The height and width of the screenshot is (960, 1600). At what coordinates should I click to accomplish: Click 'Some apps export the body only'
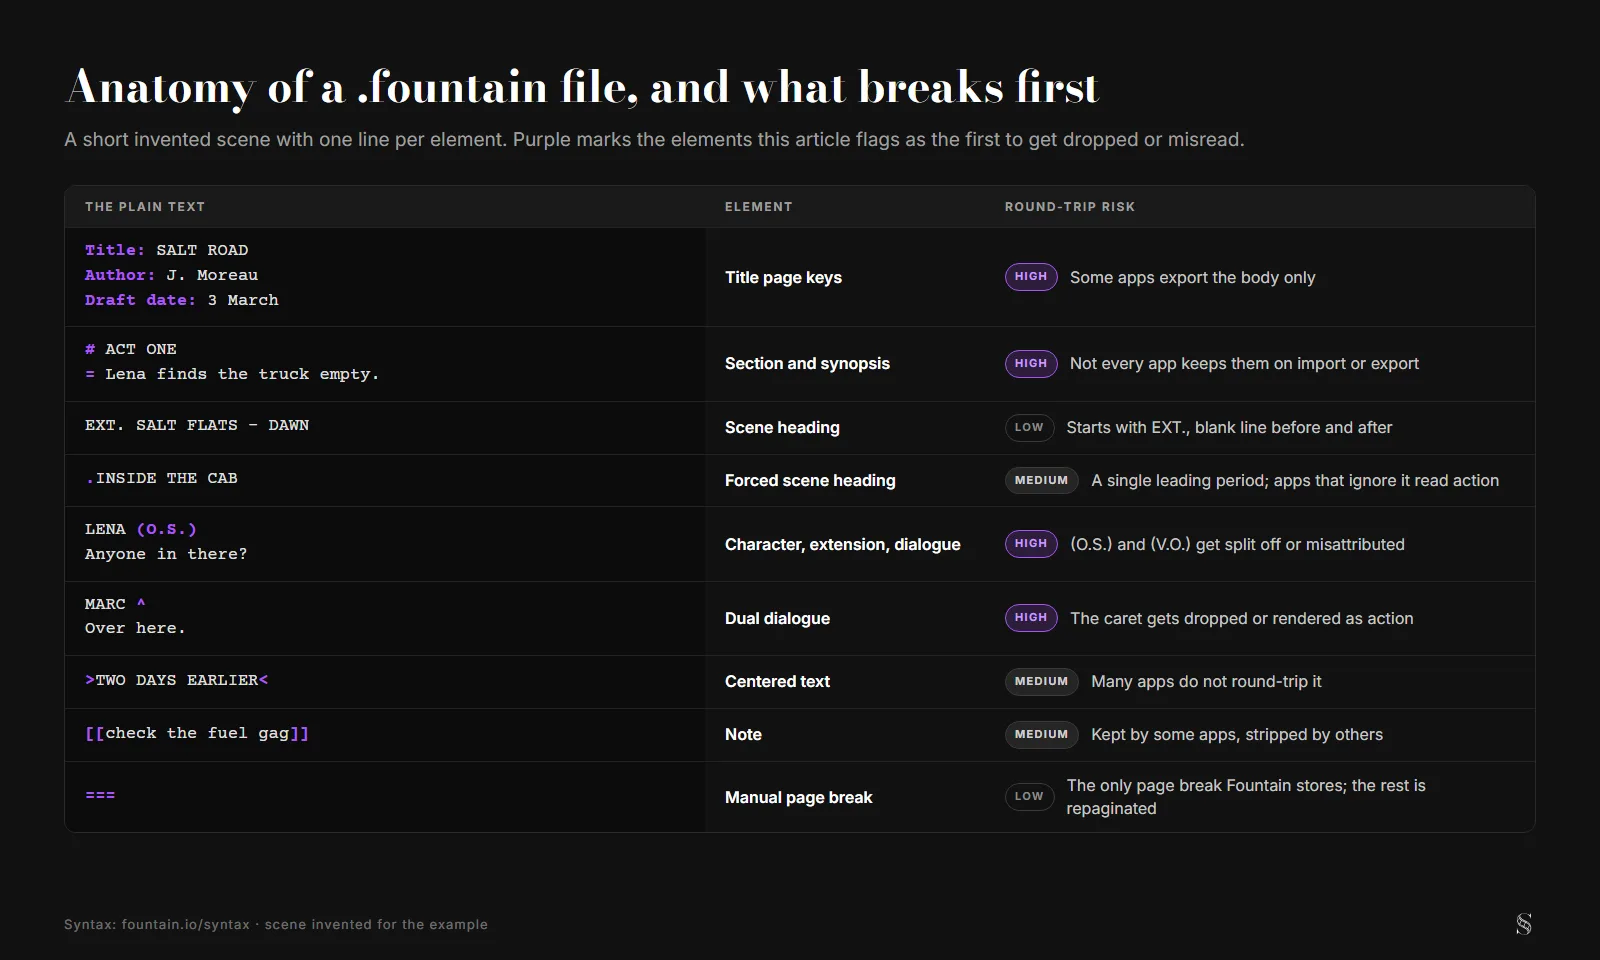point(1193,277)
